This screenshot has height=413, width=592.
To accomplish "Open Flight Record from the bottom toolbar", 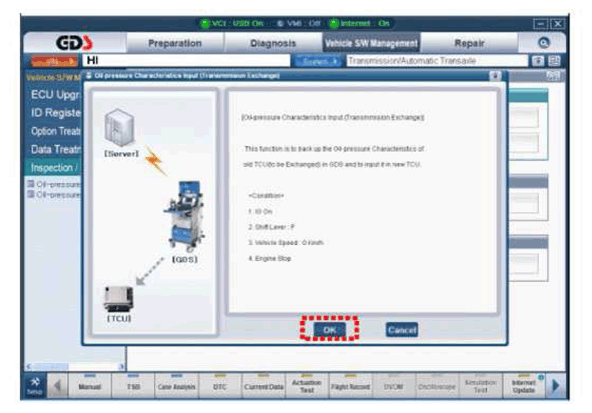I will 350,386.
